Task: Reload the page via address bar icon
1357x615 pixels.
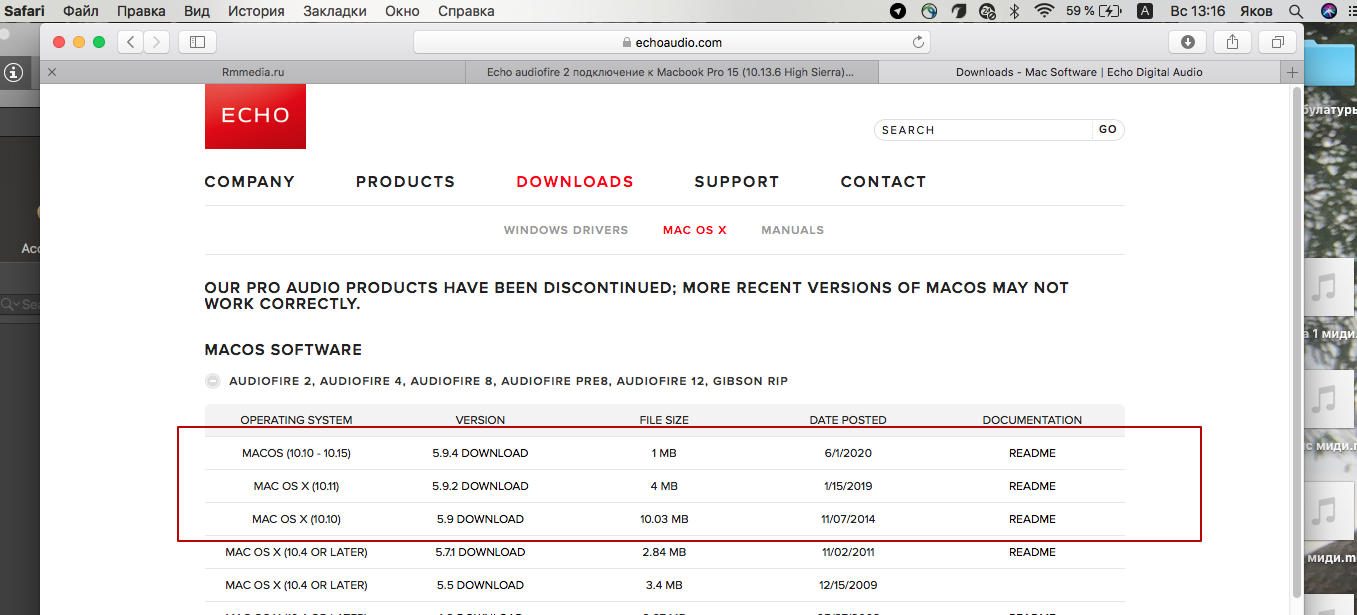Action: point(918,42)
